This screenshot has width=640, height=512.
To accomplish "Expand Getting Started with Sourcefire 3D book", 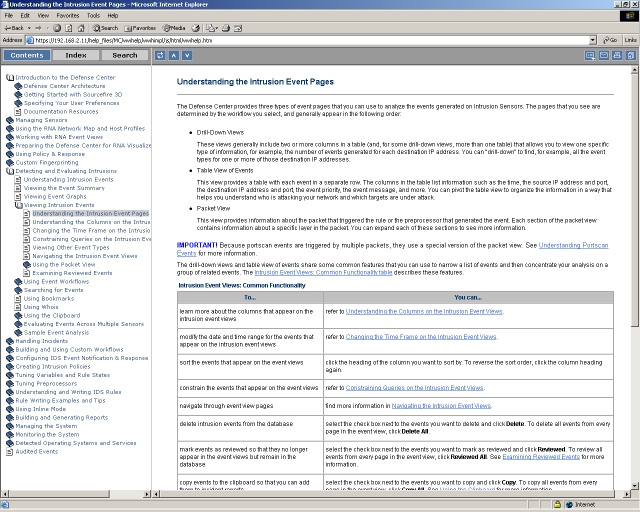I will click(18, 95).
